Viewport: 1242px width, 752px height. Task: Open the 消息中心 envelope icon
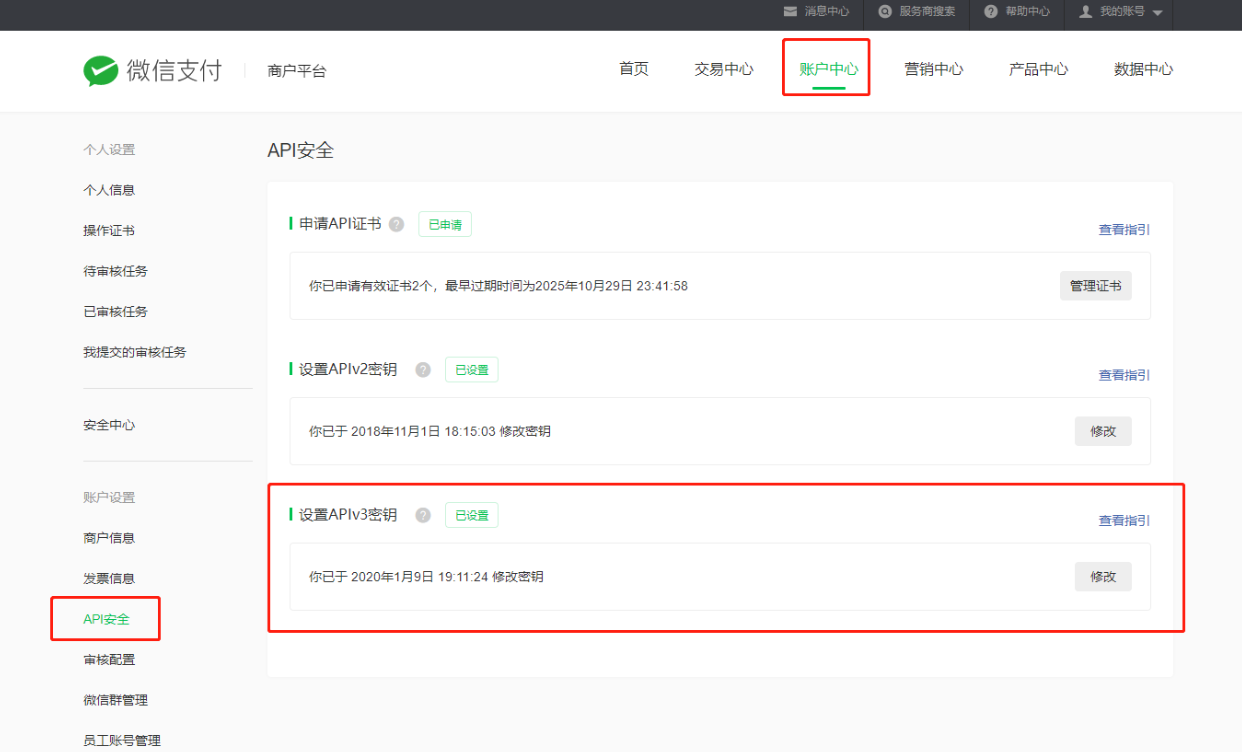[790, 12]
